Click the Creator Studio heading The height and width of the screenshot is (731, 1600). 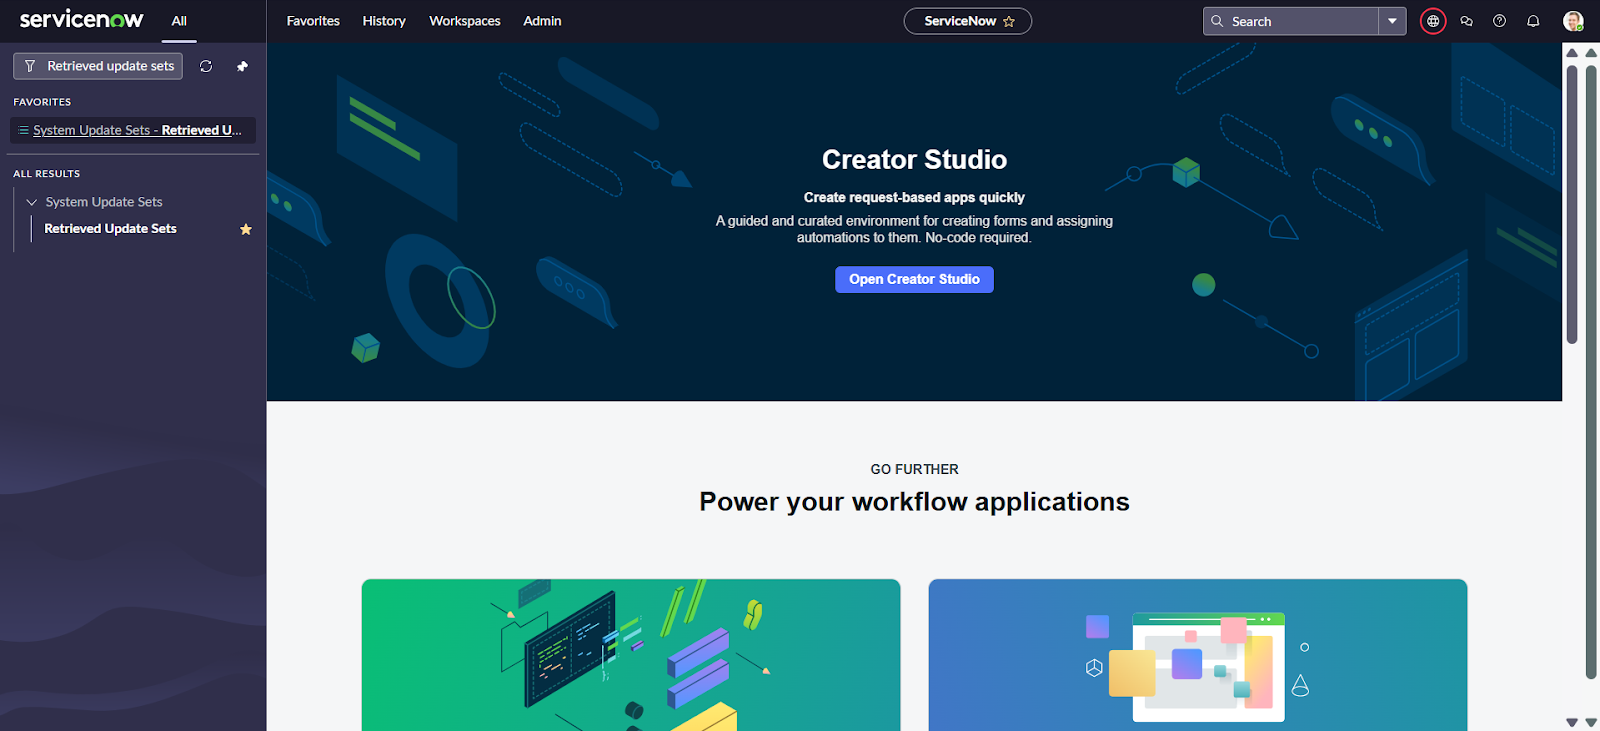(914, 160)
